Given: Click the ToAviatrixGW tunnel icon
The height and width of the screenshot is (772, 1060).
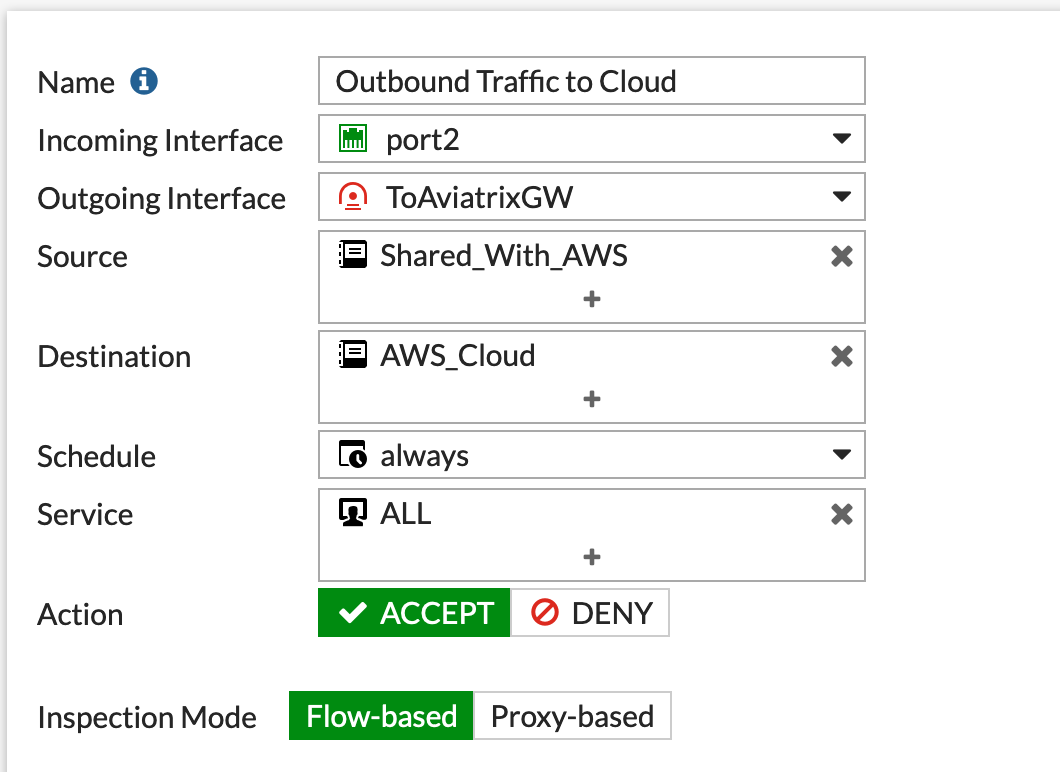Looking at the screenshot, I should (x=352, y=197).
